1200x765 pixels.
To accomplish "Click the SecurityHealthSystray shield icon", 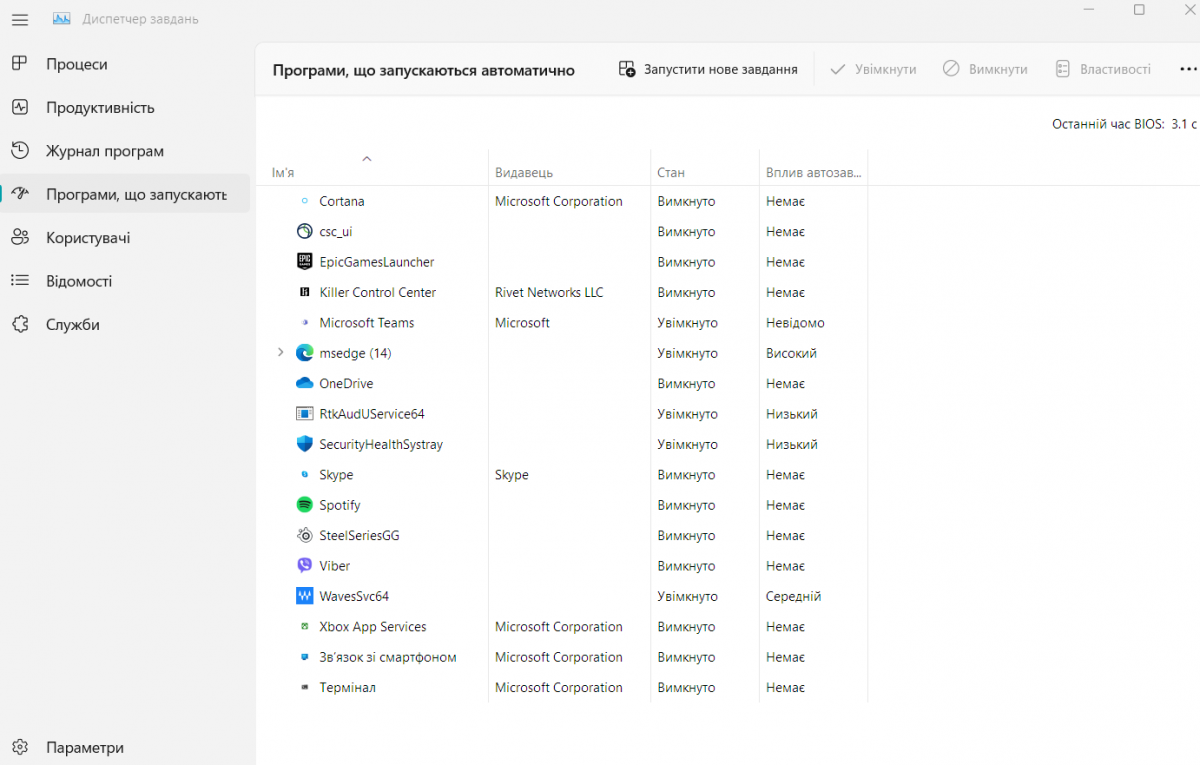I will [x=305, y=444].
